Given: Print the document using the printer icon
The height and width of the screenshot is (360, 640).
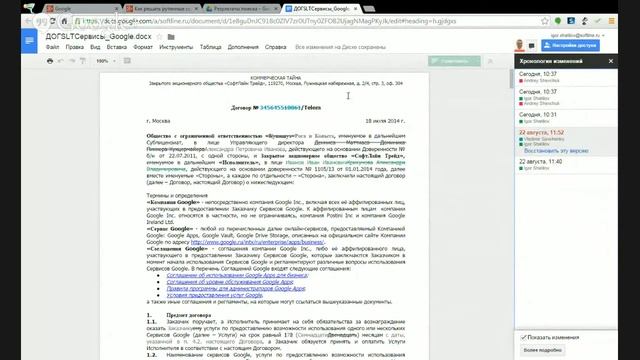Looking at the screenshot, I should click(x=50, y=61).
